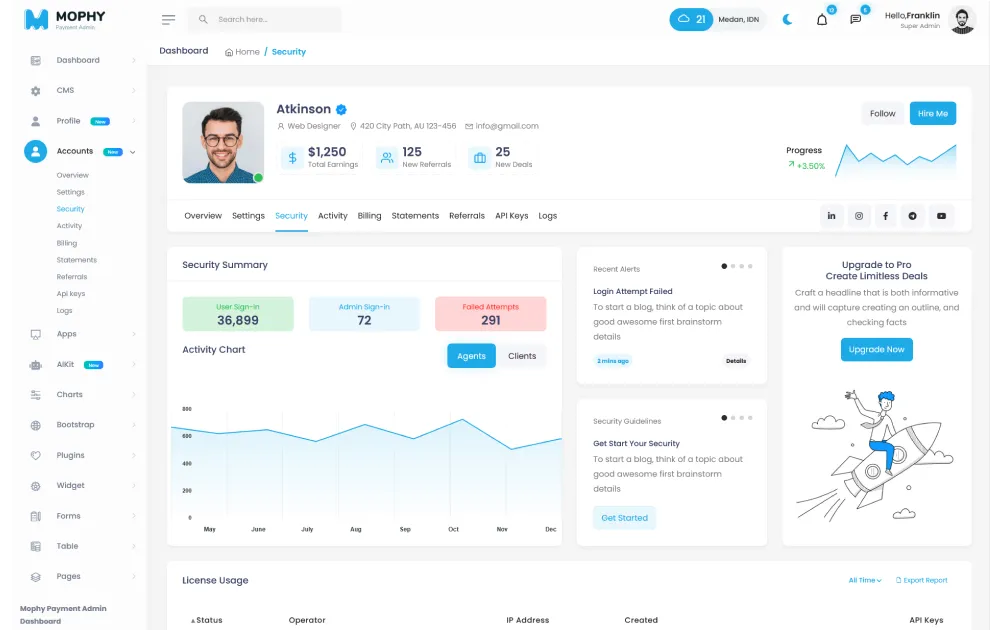Click the Bootstrap globe sidebar icon
This screenshot has width=990, height=630.
pos(35,425)
